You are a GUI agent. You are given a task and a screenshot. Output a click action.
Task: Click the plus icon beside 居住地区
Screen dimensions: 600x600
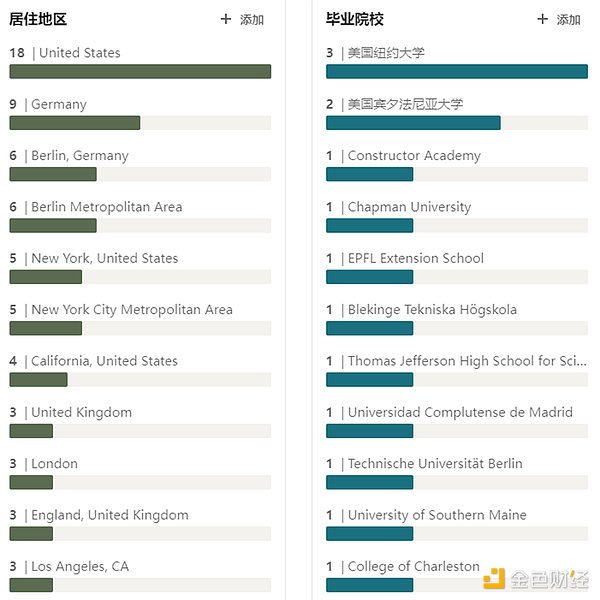click(x=226, y=19)
